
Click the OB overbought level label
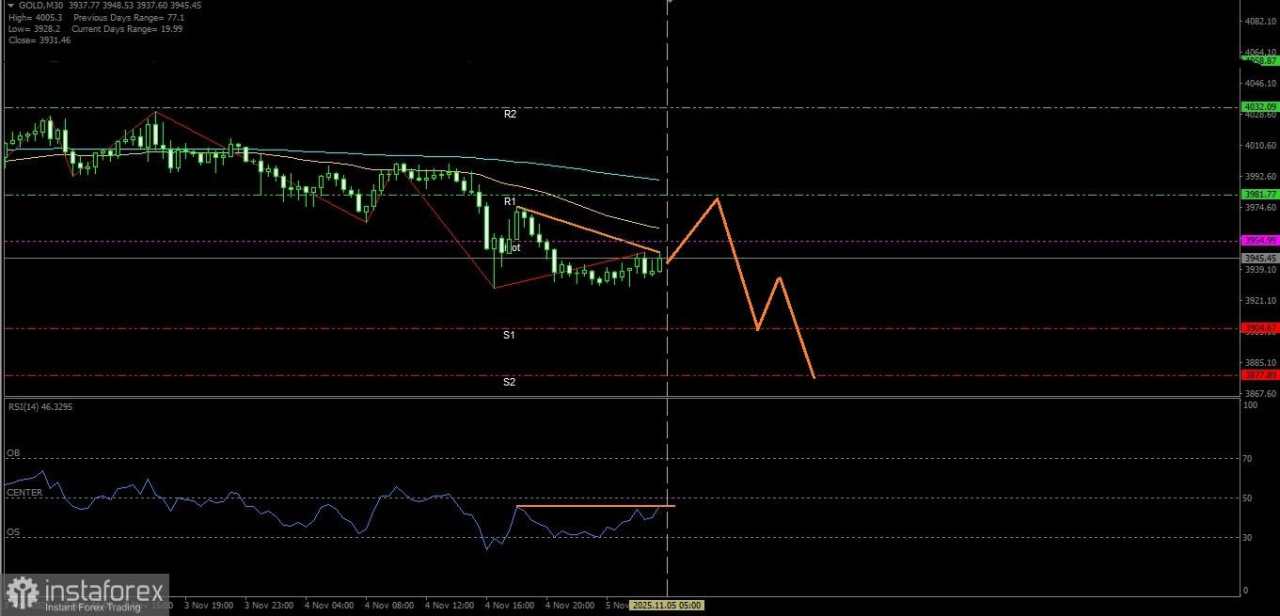click(13, 453)
